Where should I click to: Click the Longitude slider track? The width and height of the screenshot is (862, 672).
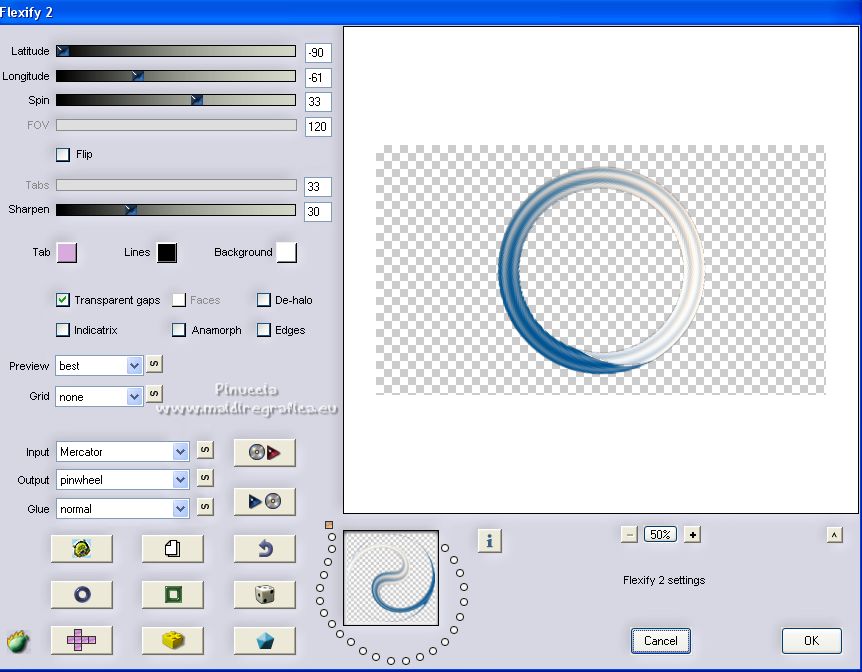(x=176, y=76)
